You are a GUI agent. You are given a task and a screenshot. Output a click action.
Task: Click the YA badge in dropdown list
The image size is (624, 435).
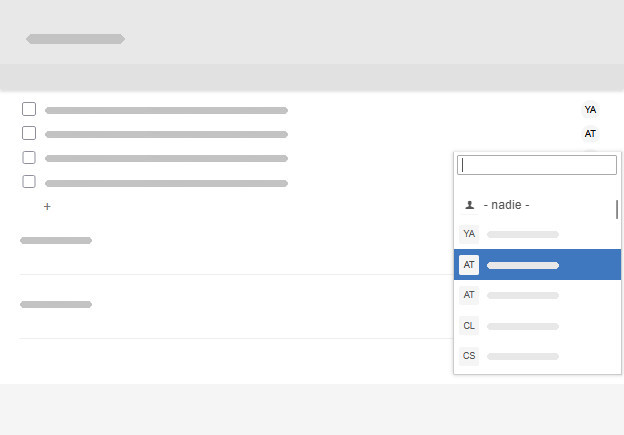click(469, 234)
